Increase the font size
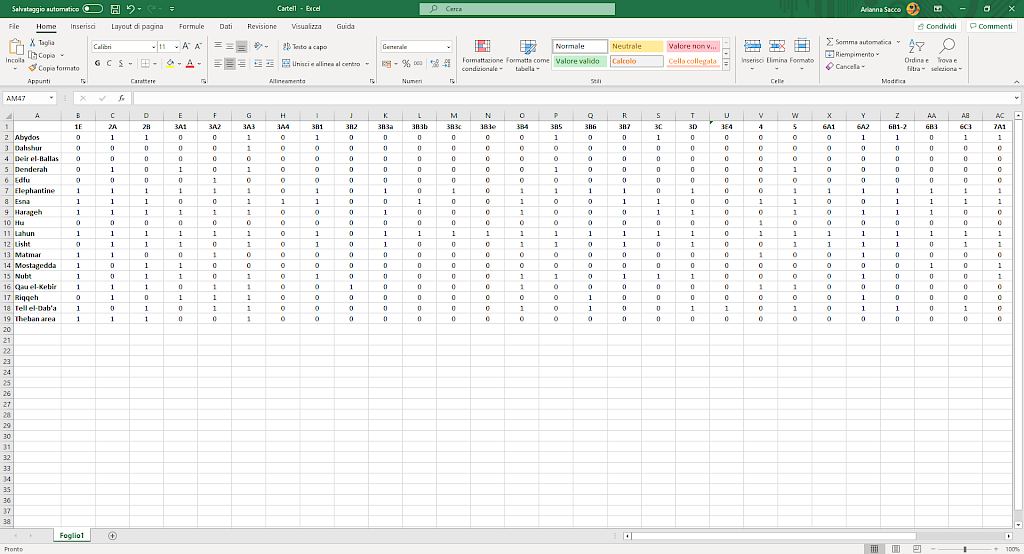Screen dimensions: 1024x554 186,46
